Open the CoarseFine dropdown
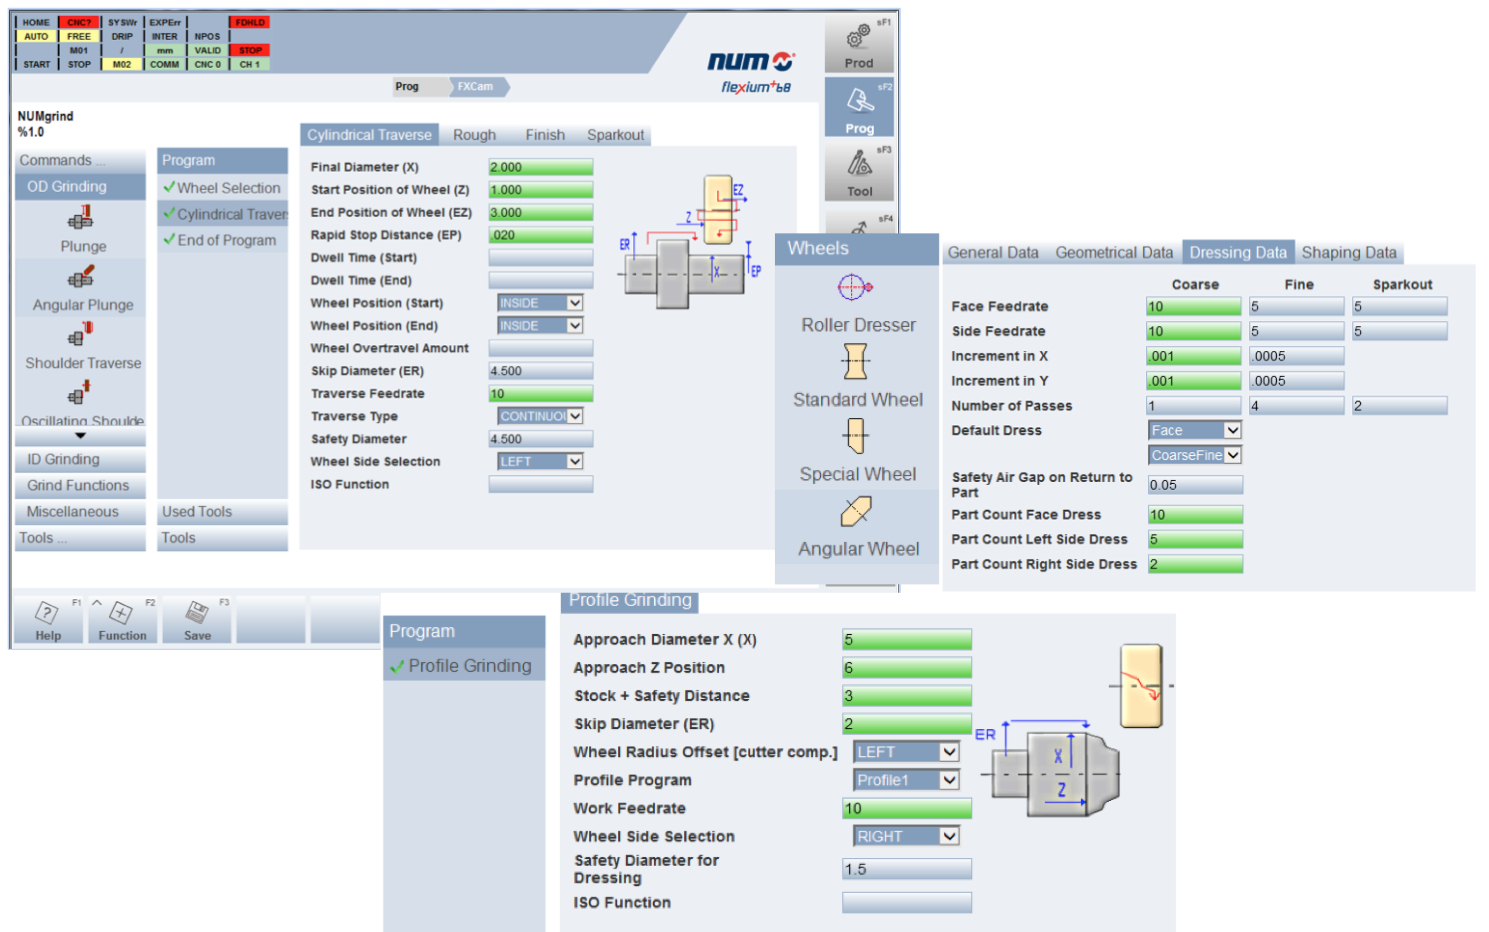The image size is (1489, 932). [1195, 455]
